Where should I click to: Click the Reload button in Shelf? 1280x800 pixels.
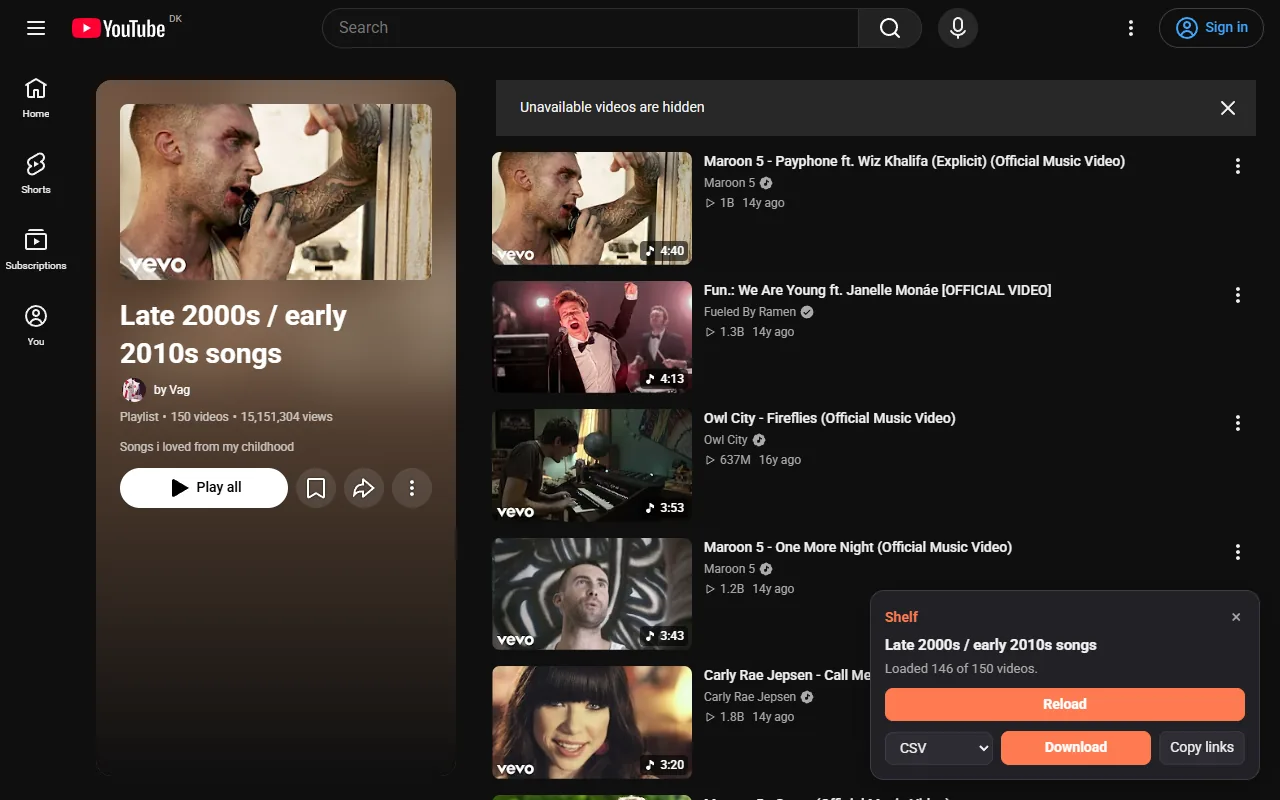point(1065,704)
